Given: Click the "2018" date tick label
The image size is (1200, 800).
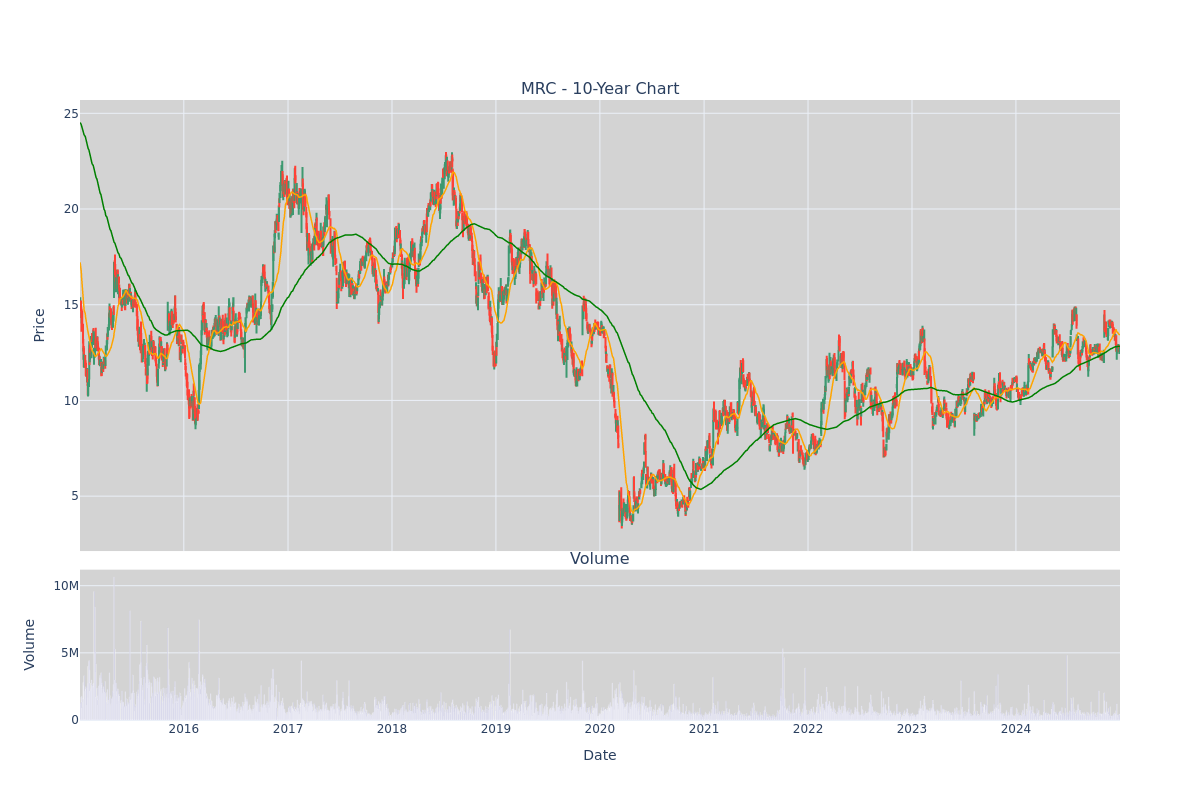Looking at the screenshot, I should [x=392, y=729].
